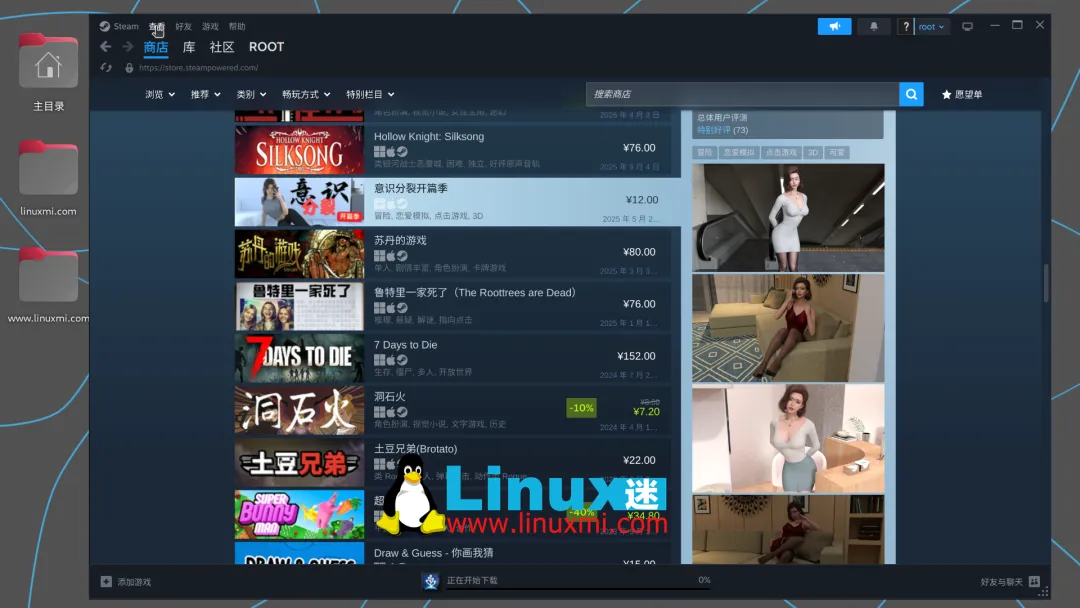The height and width of the screenshot is (608, 1080).
Task: Click the blue search magnifier button
Action: pos(911,94)
